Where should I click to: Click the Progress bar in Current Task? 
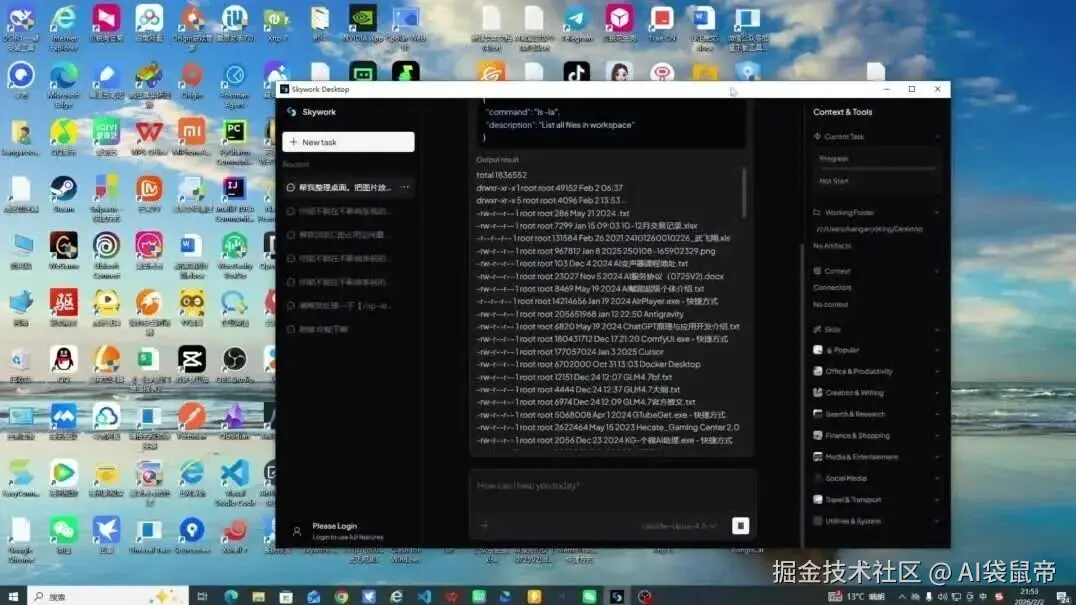[877, 168]
